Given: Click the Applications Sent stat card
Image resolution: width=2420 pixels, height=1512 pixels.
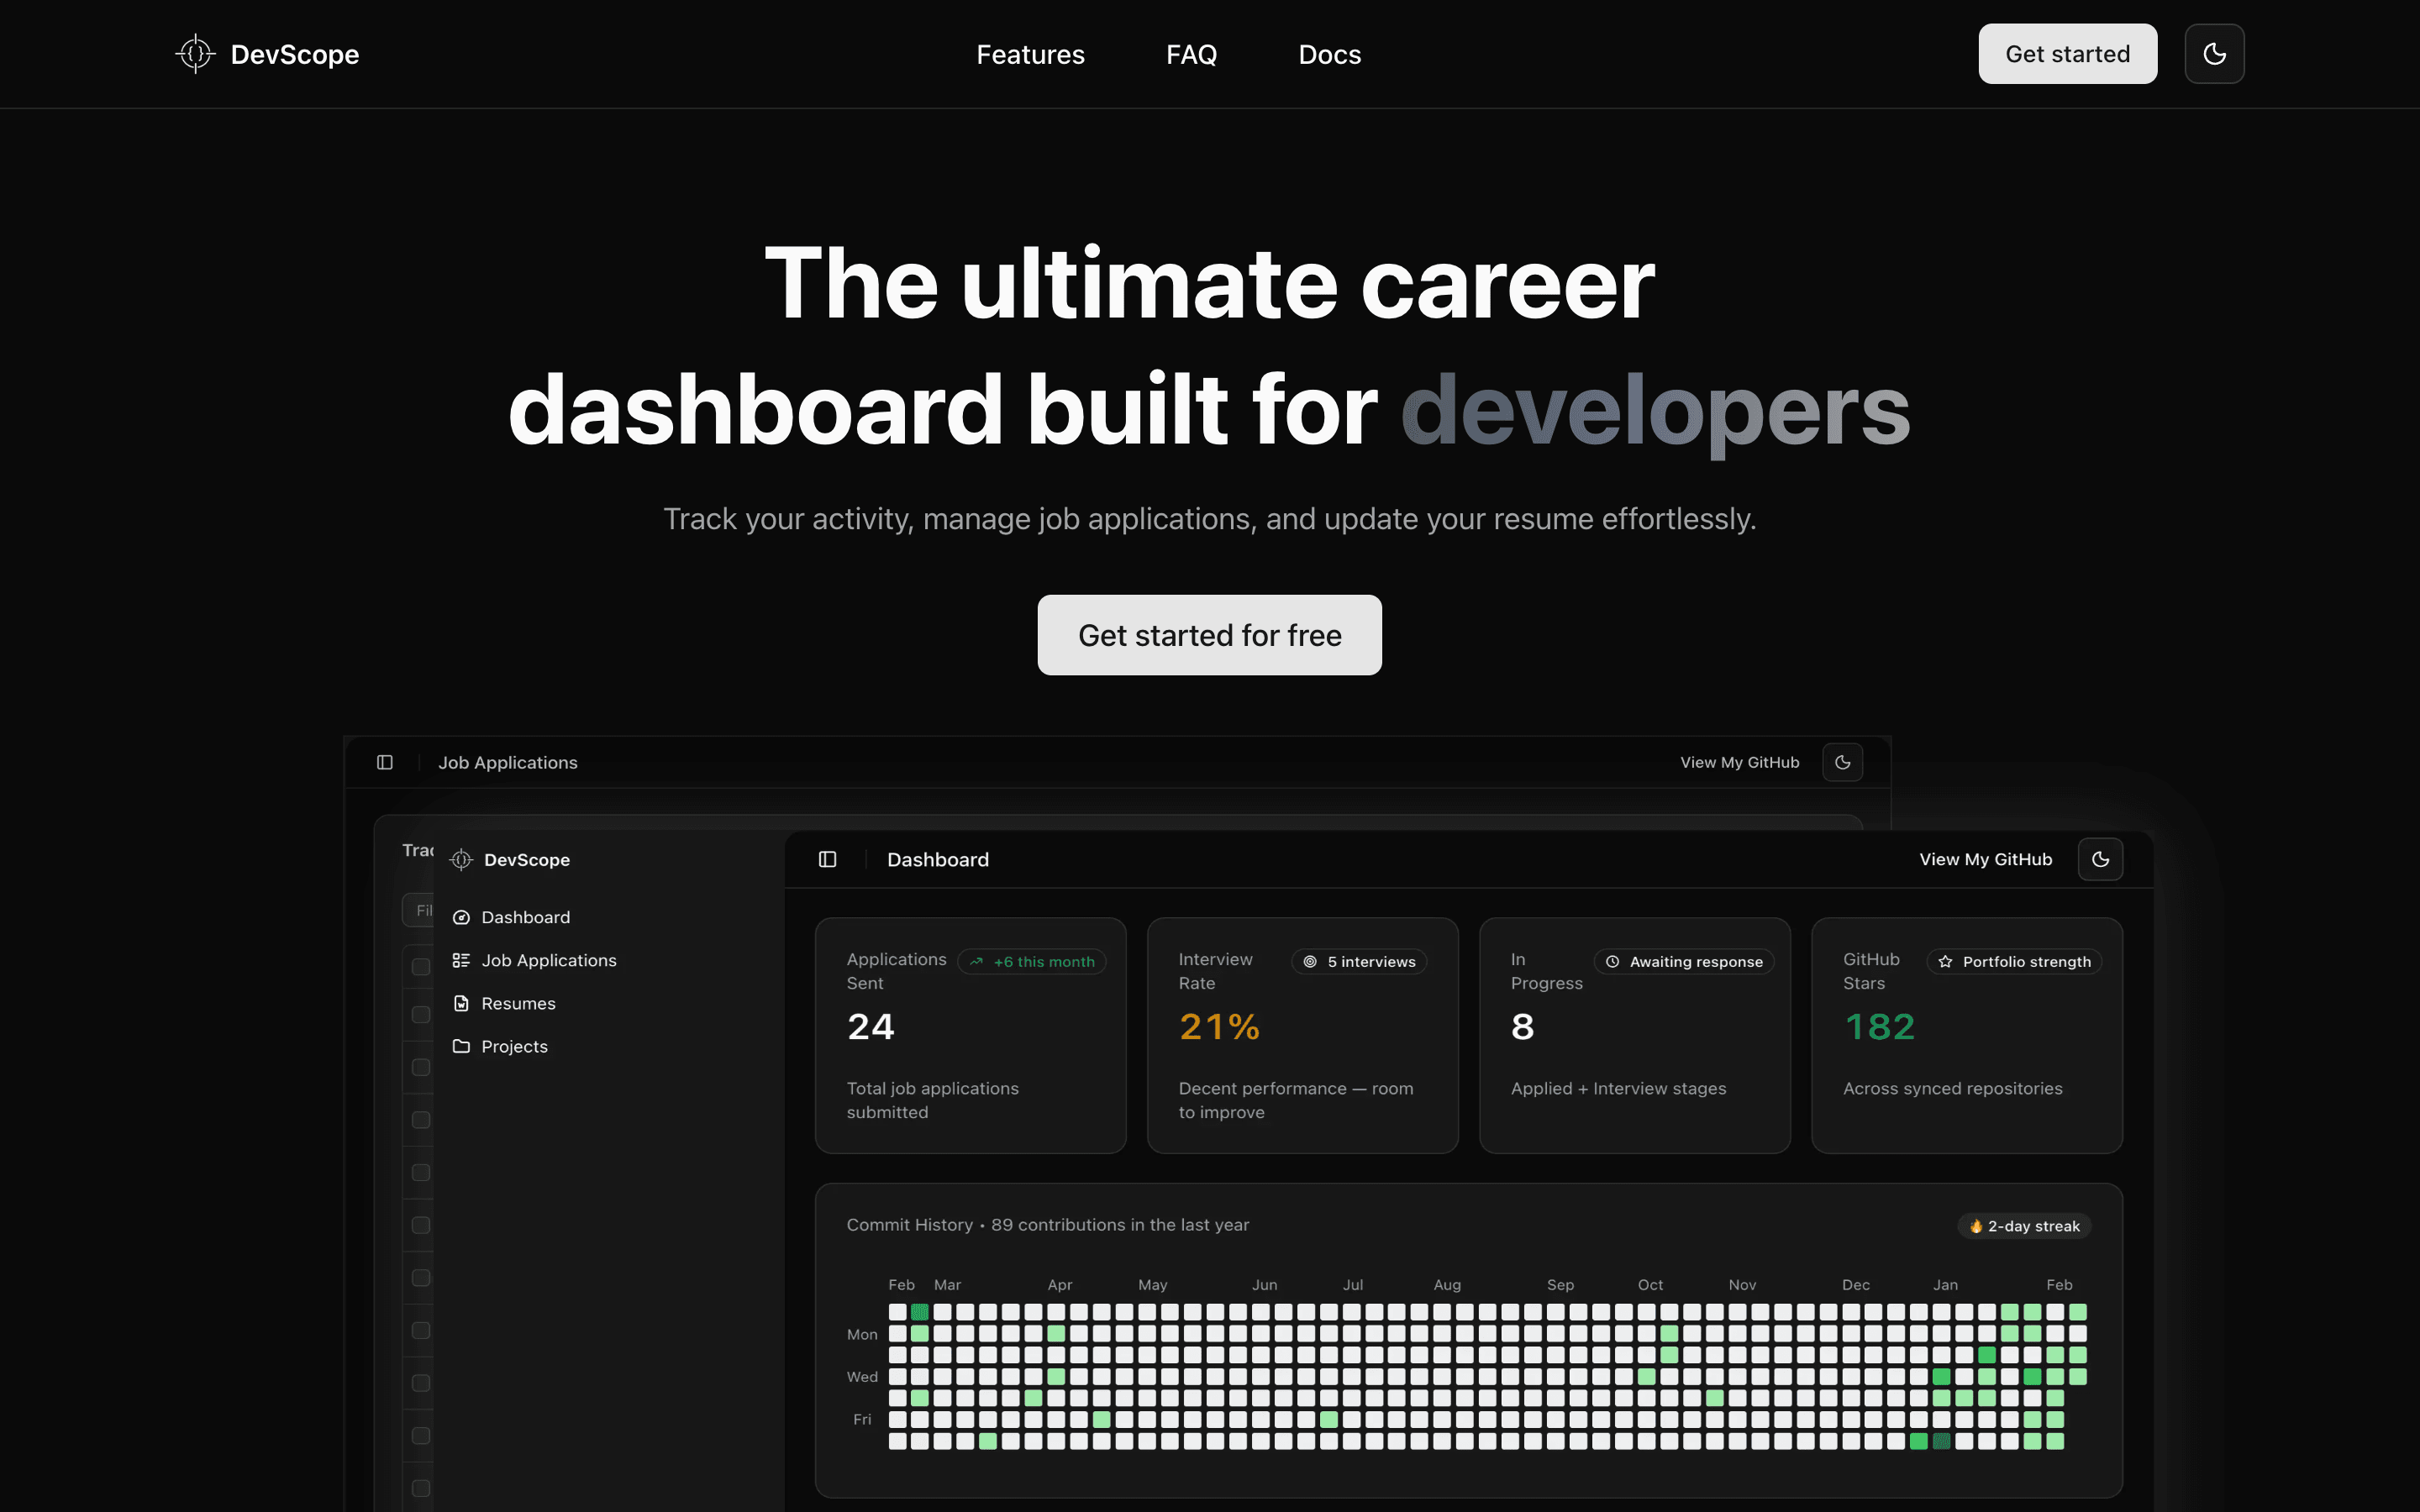Looking at the screenshot, I should 970,1035.
